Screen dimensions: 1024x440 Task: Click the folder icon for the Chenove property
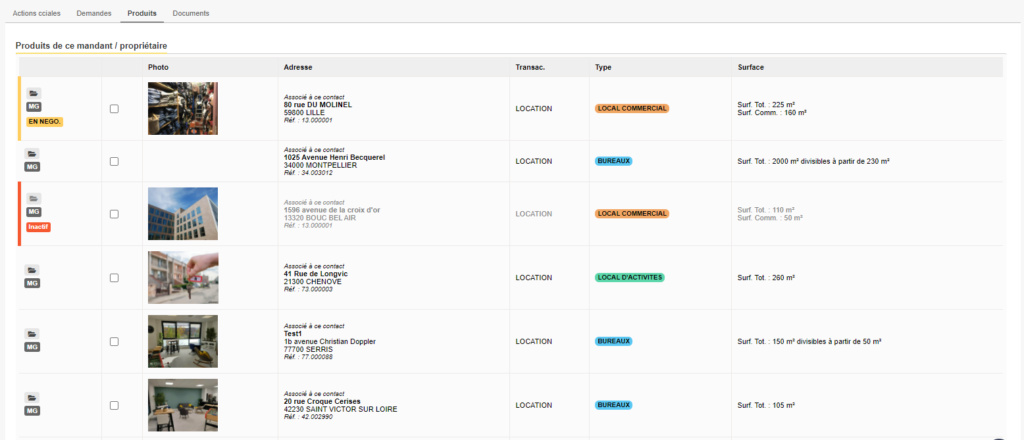coord(33,269)
